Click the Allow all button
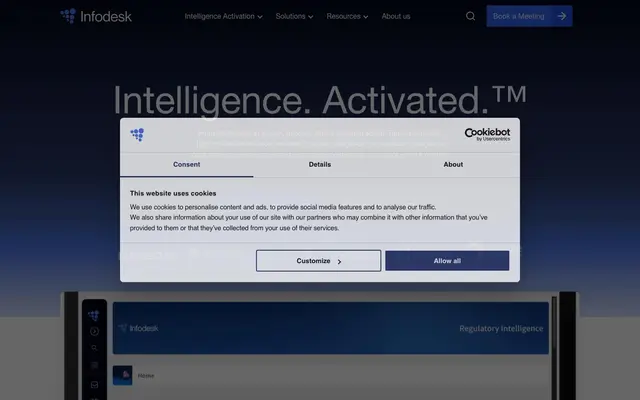This screenshot has width=640, height=400. pos(447,261)
